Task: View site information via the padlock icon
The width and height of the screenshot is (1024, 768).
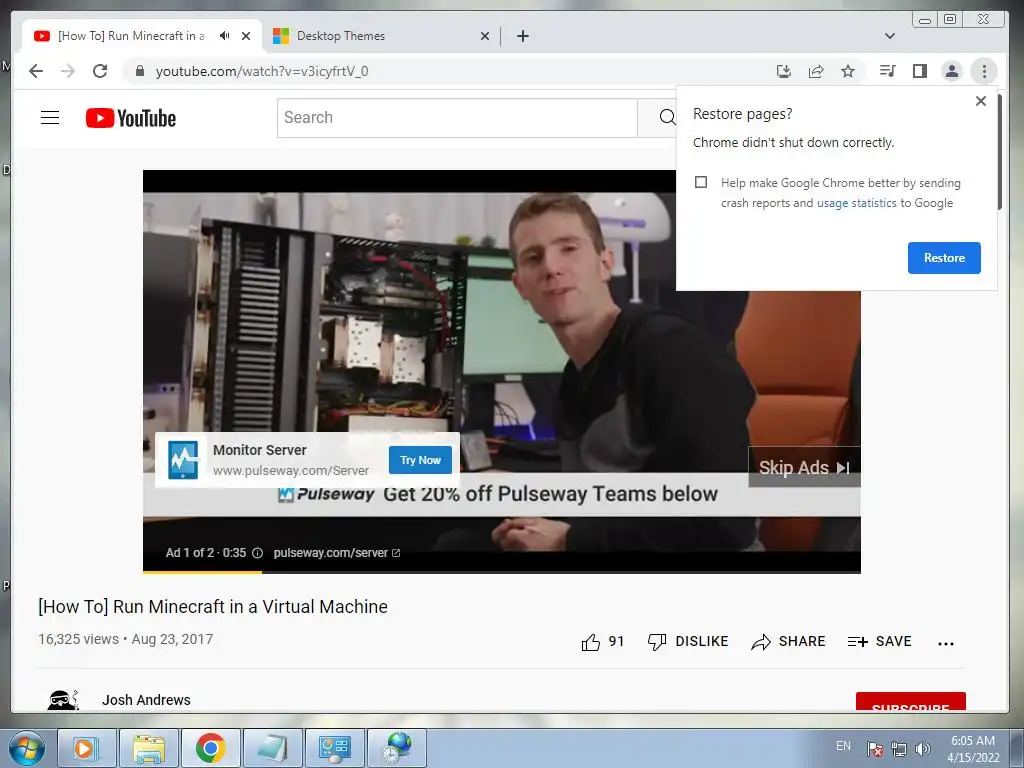Action: [x=139, y=71]
